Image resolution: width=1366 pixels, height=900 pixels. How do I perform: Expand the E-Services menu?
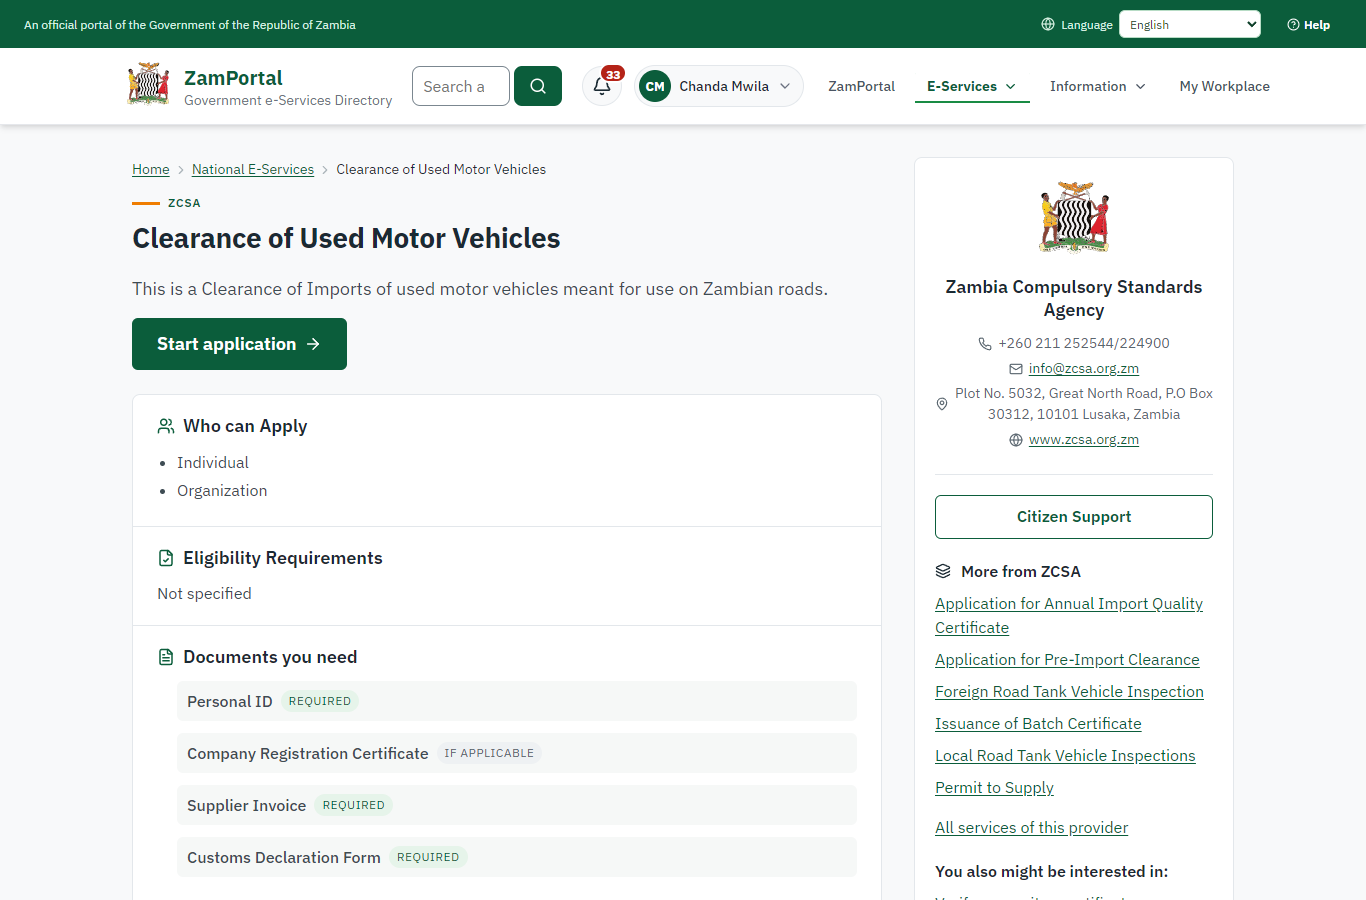pyautogui.click(x=972, y=86)
